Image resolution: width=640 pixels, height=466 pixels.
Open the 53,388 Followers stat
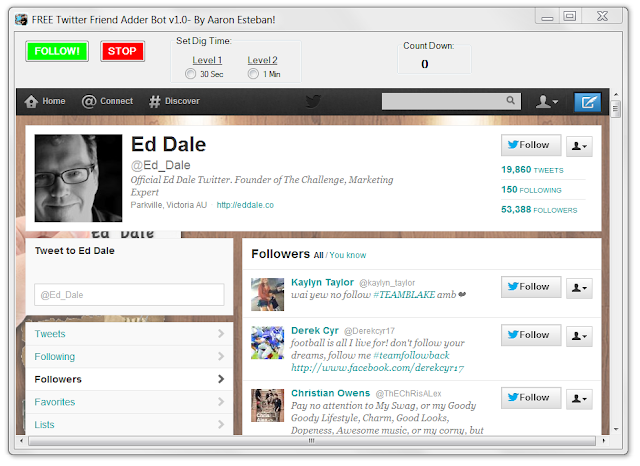(539, 210)
